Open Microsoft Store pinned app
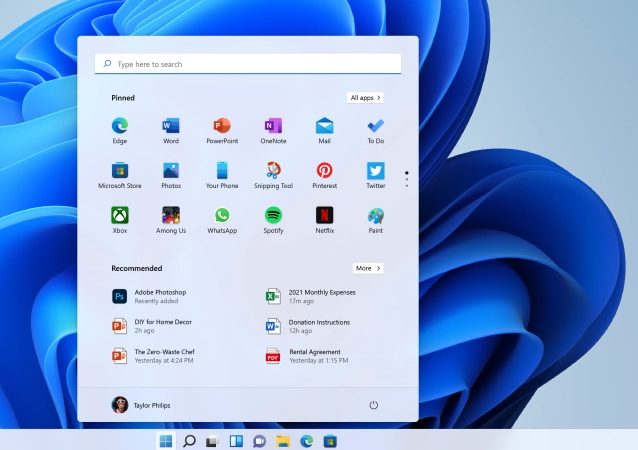Viewport: 638px width, 450px height. 120,171
